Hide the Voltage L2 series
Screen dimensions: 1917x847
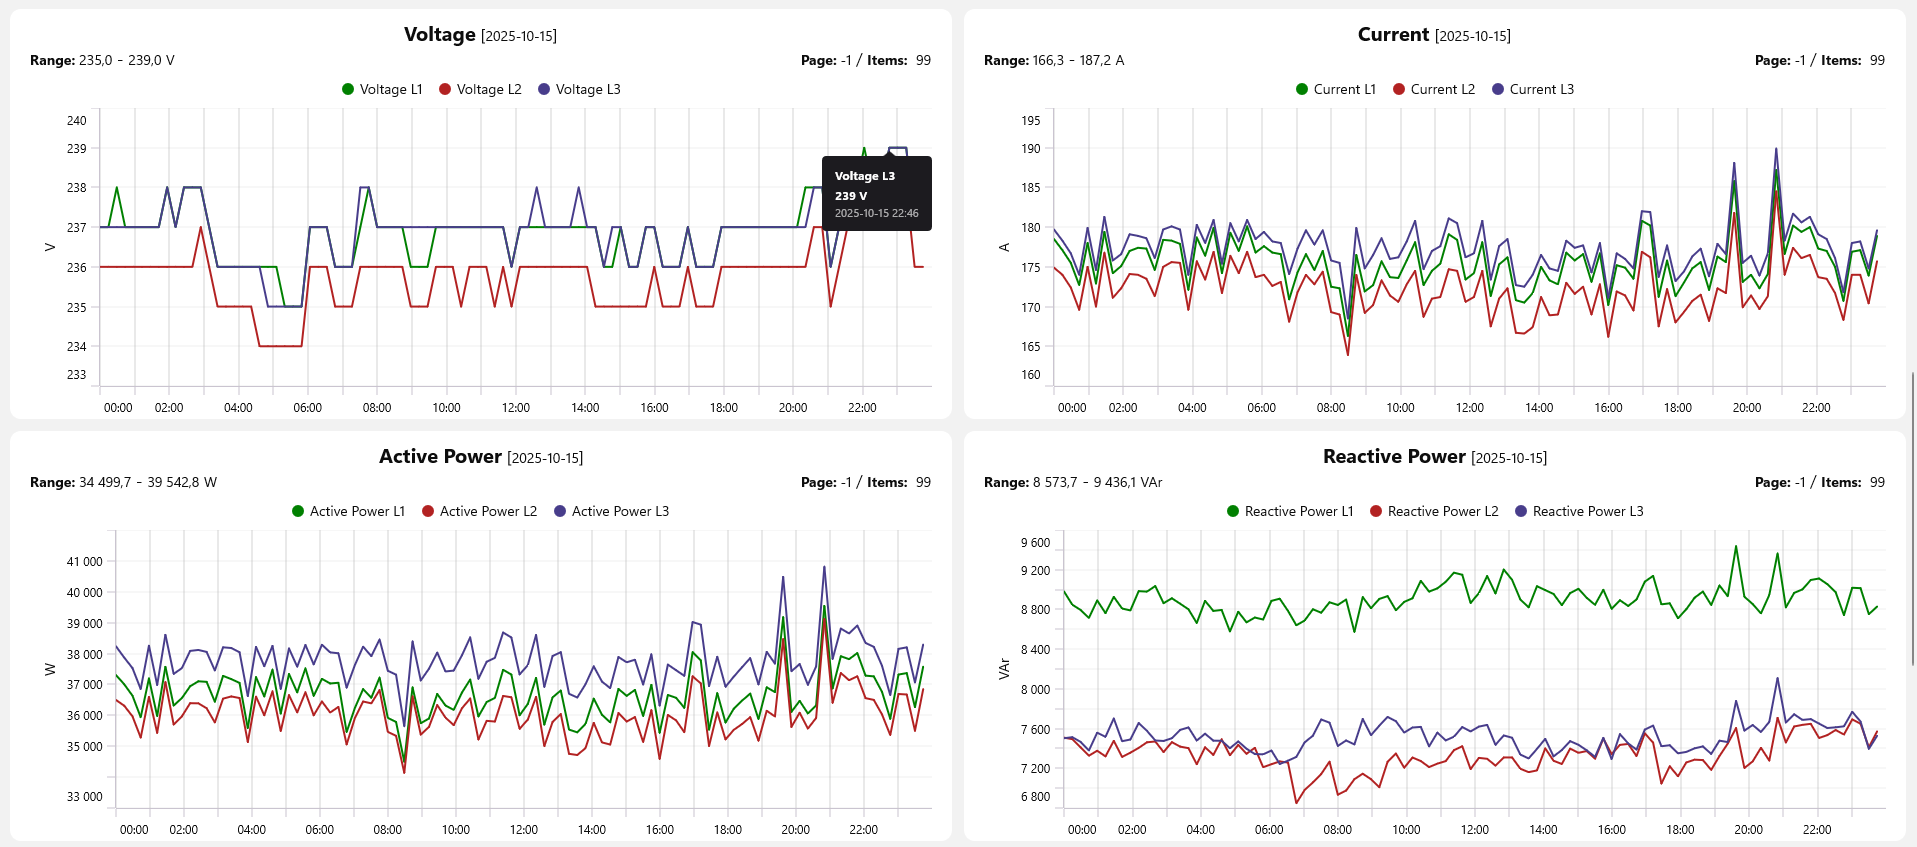[480, 89]
